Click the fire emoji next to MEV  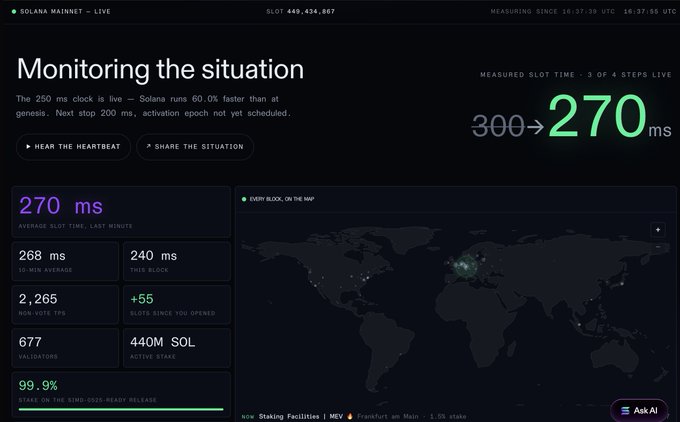tap(350, 416)
